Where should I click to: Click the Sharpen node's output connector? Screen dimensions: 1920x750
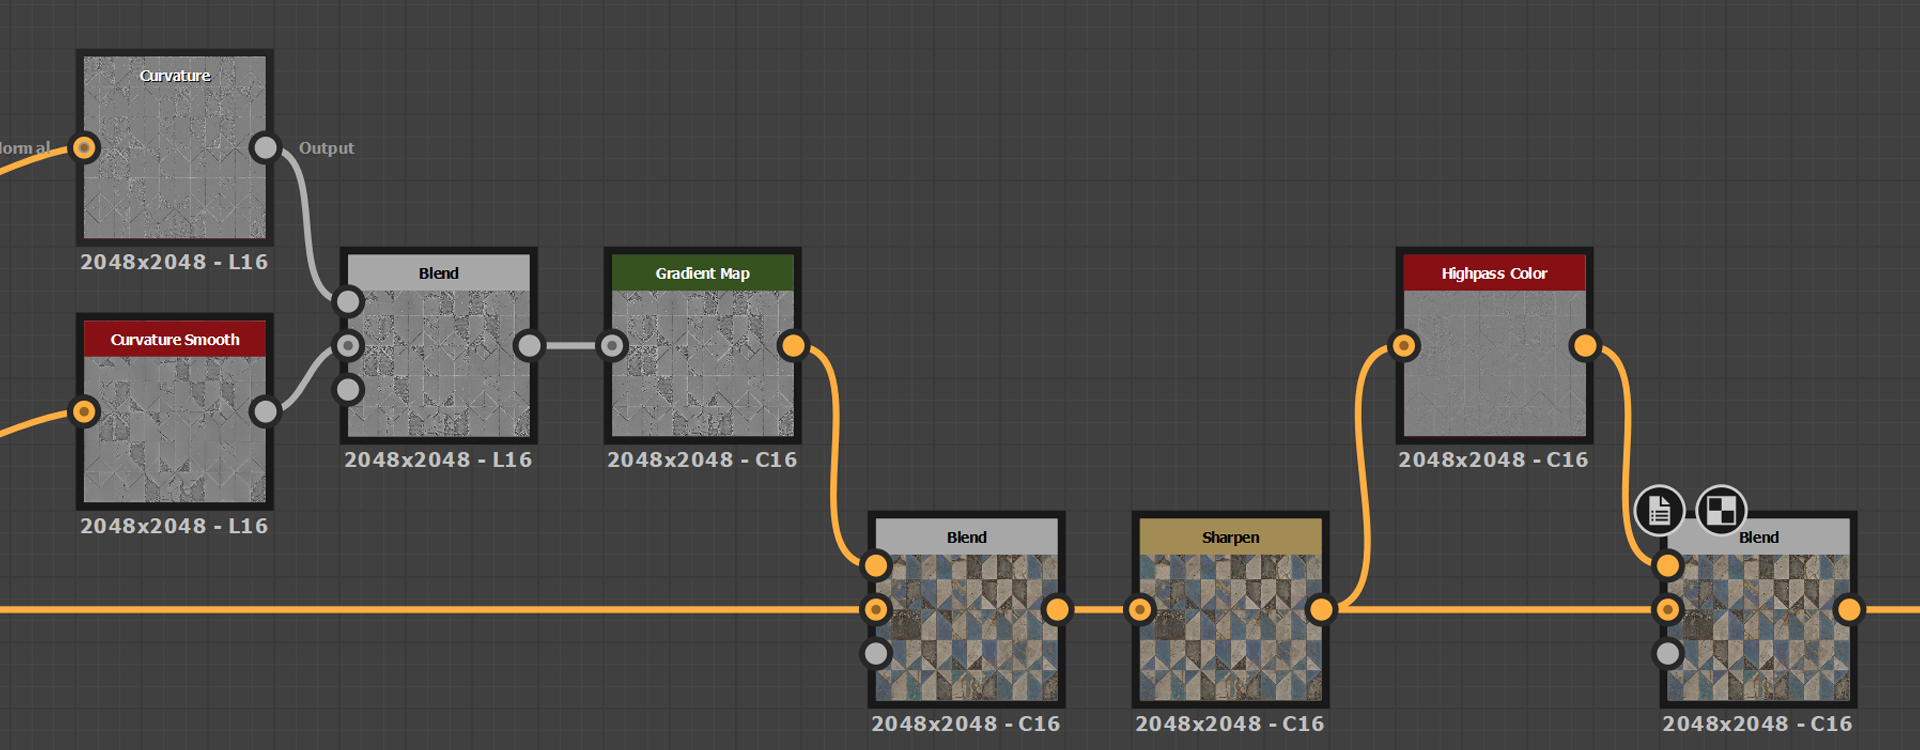[x=1321, y=609]
